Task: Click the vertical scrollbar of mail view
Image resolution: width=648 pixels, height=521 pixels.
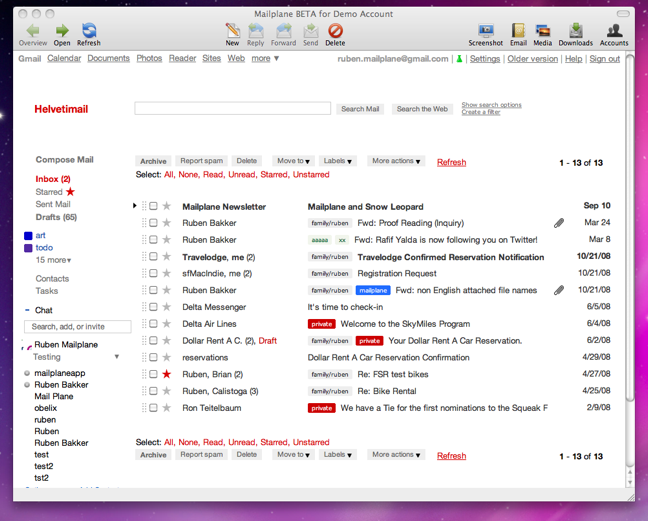Action: (629, 227)
